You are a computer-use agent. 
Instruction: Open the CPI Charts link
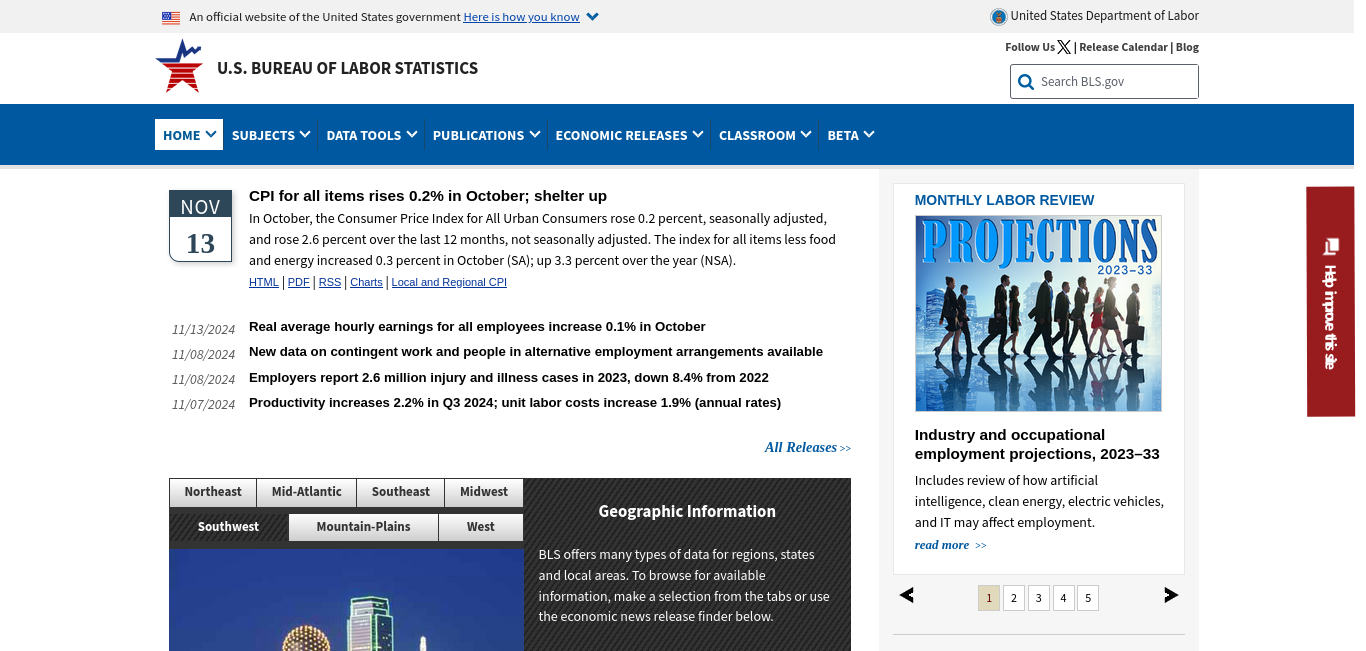pos(366,283)
